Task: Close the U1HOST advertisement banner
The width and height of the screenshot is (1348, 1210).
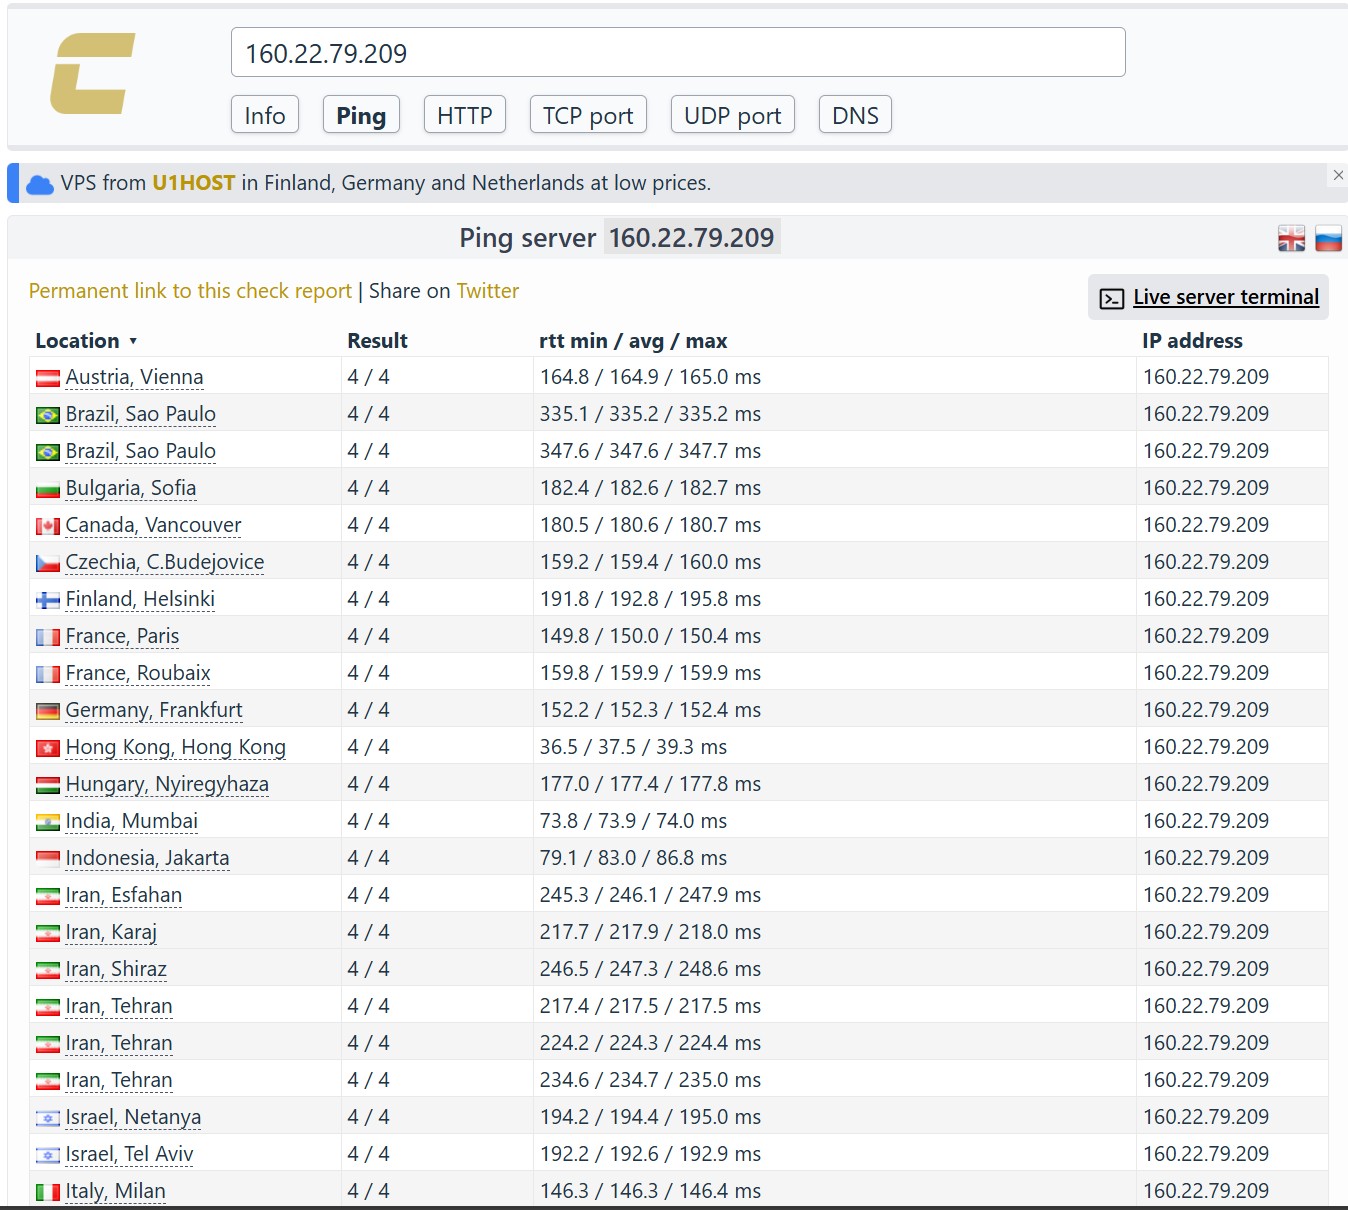Action: pyautogui.click(x=1338, y=175)
